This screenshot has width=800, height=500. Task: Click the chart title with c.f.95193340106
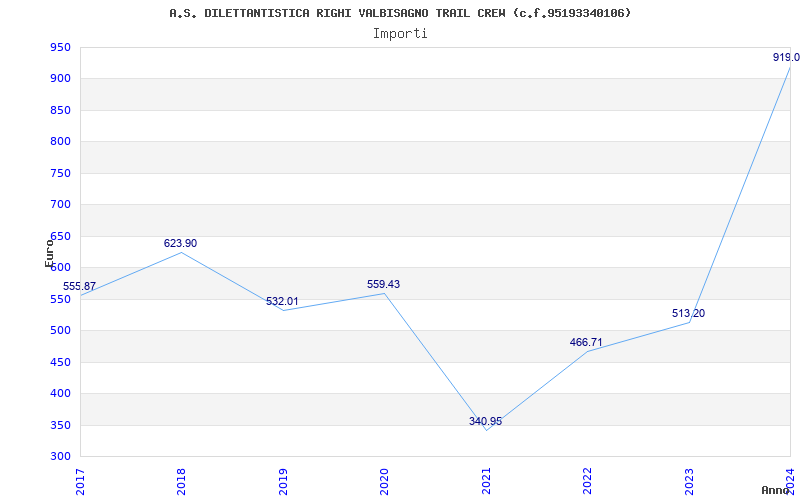400,13
